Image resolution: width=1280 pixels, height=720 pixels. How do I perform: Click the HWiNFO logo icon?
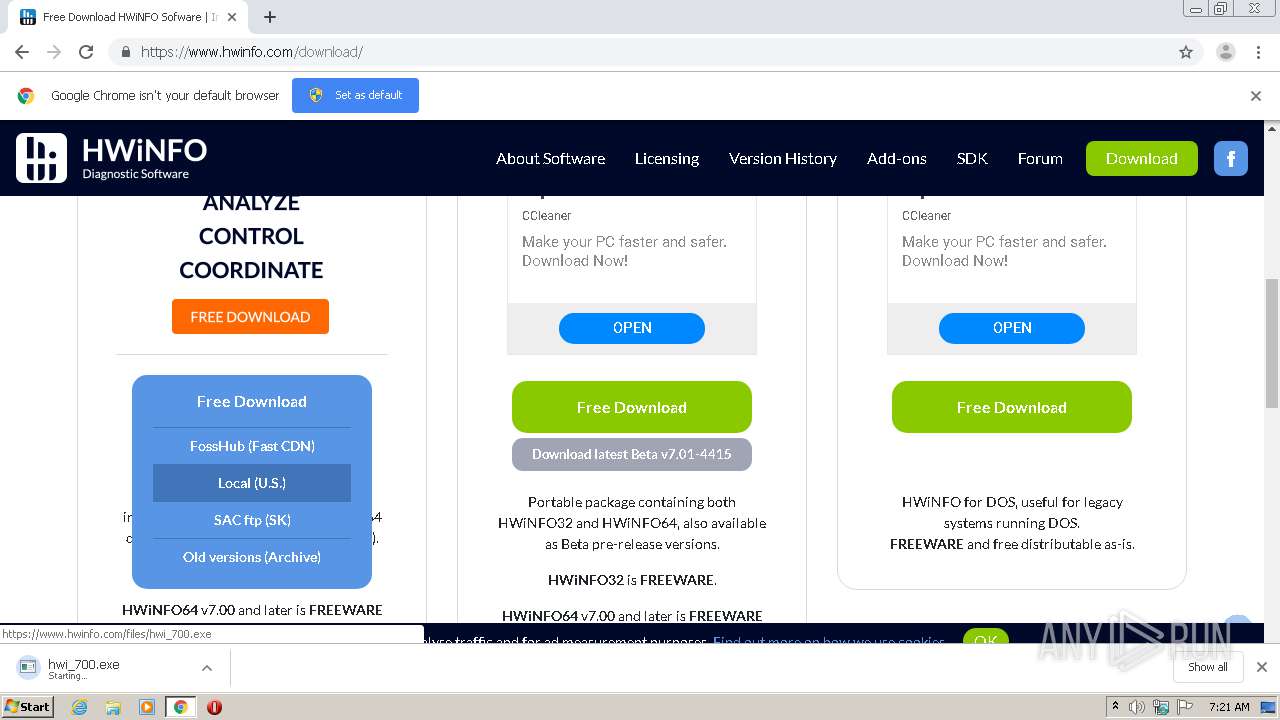click(41, 158)
